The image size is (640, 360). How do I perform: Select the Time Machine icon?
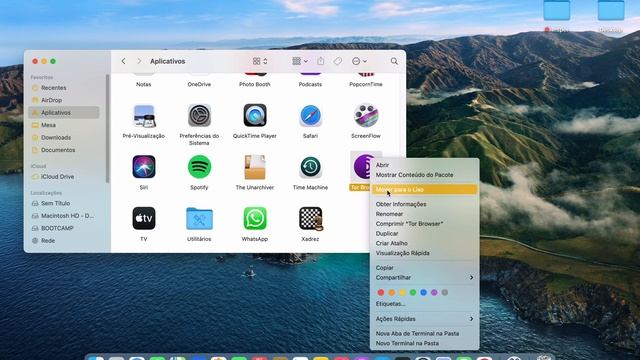(x=310, y=167)
